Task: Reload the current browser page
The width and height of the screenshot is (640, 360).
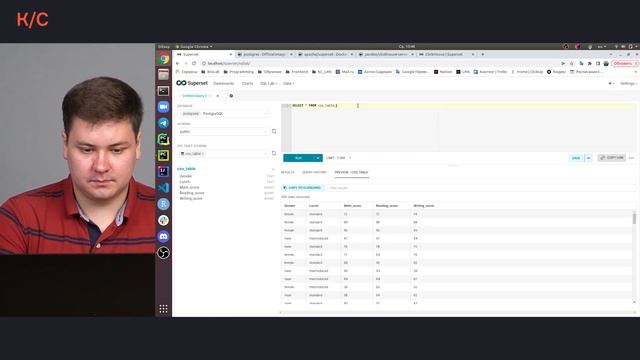Action: point(194,63)
